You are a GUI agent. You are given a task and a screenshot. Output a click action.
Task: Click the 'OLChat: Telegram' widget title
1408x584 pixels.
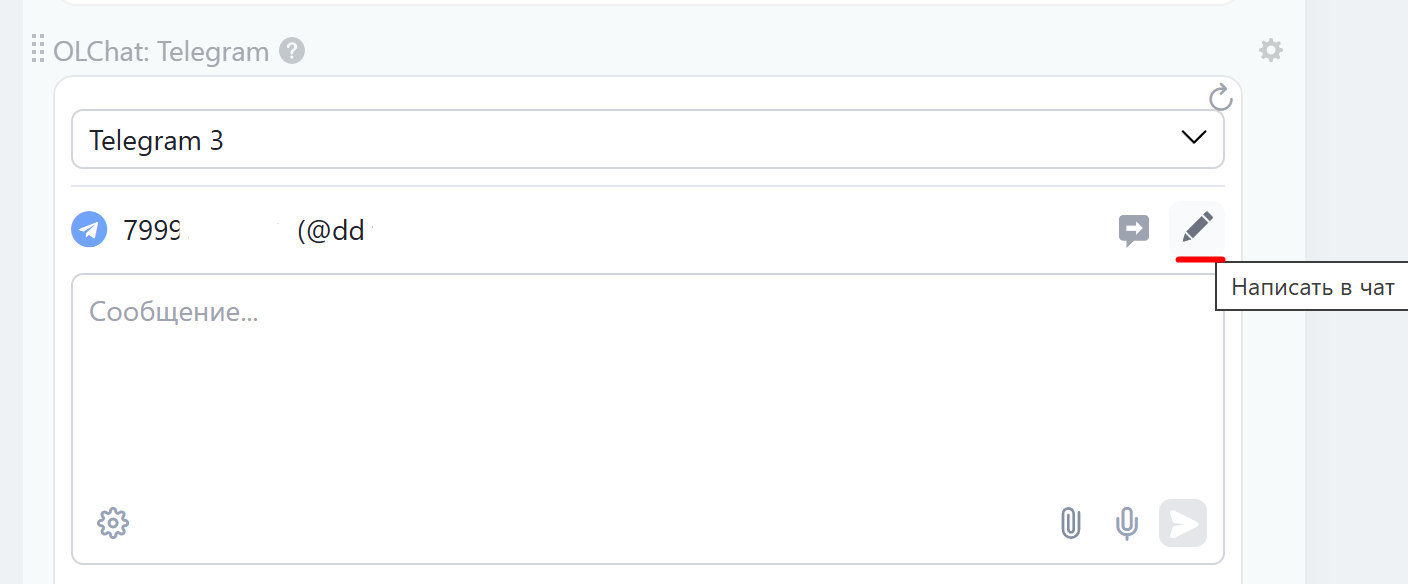(162, 51)
